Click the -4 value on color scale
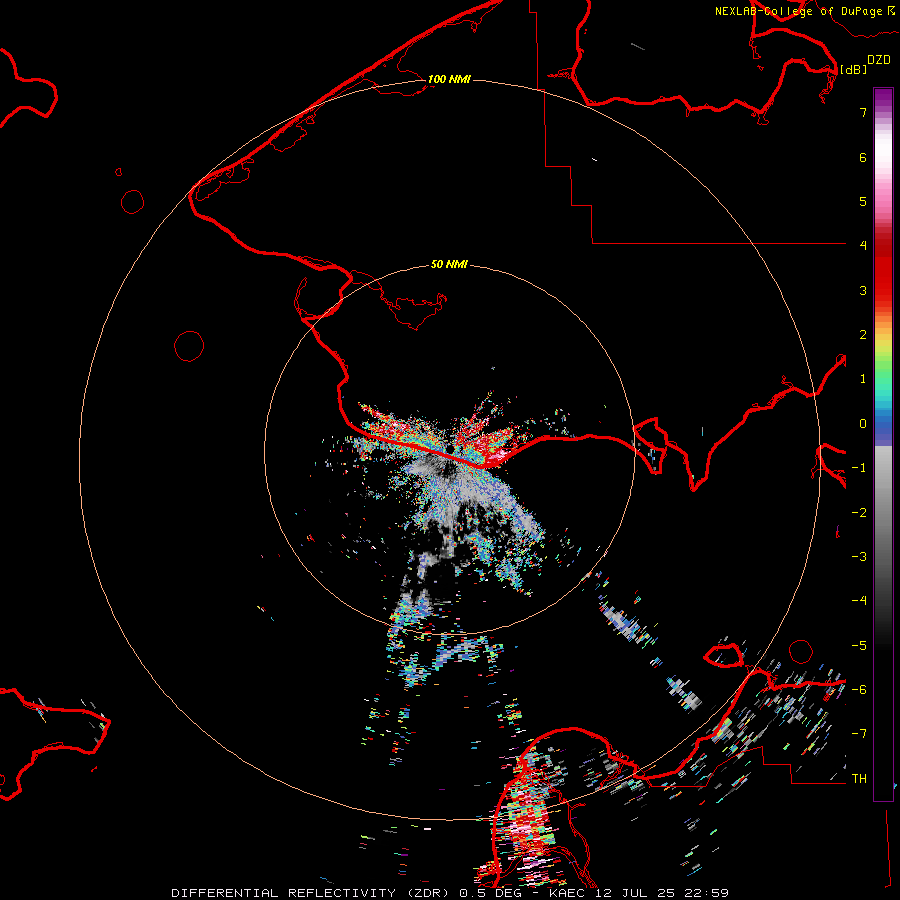Screen dimensions: 900x900 click(x=859, y=601)
